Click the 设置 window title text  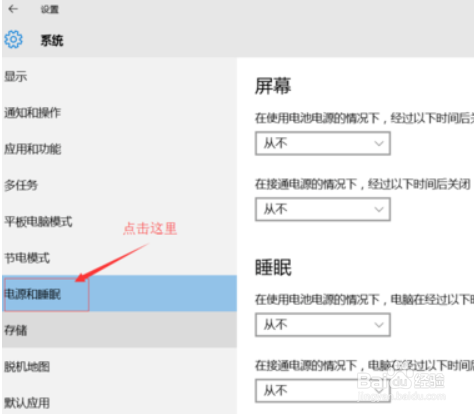(50, 9)
